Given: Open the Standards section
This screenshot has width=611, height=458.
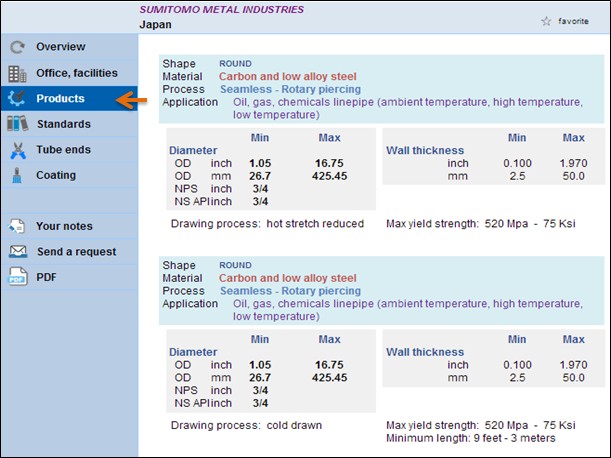Looking at the screenshot, I should [64, 124].
